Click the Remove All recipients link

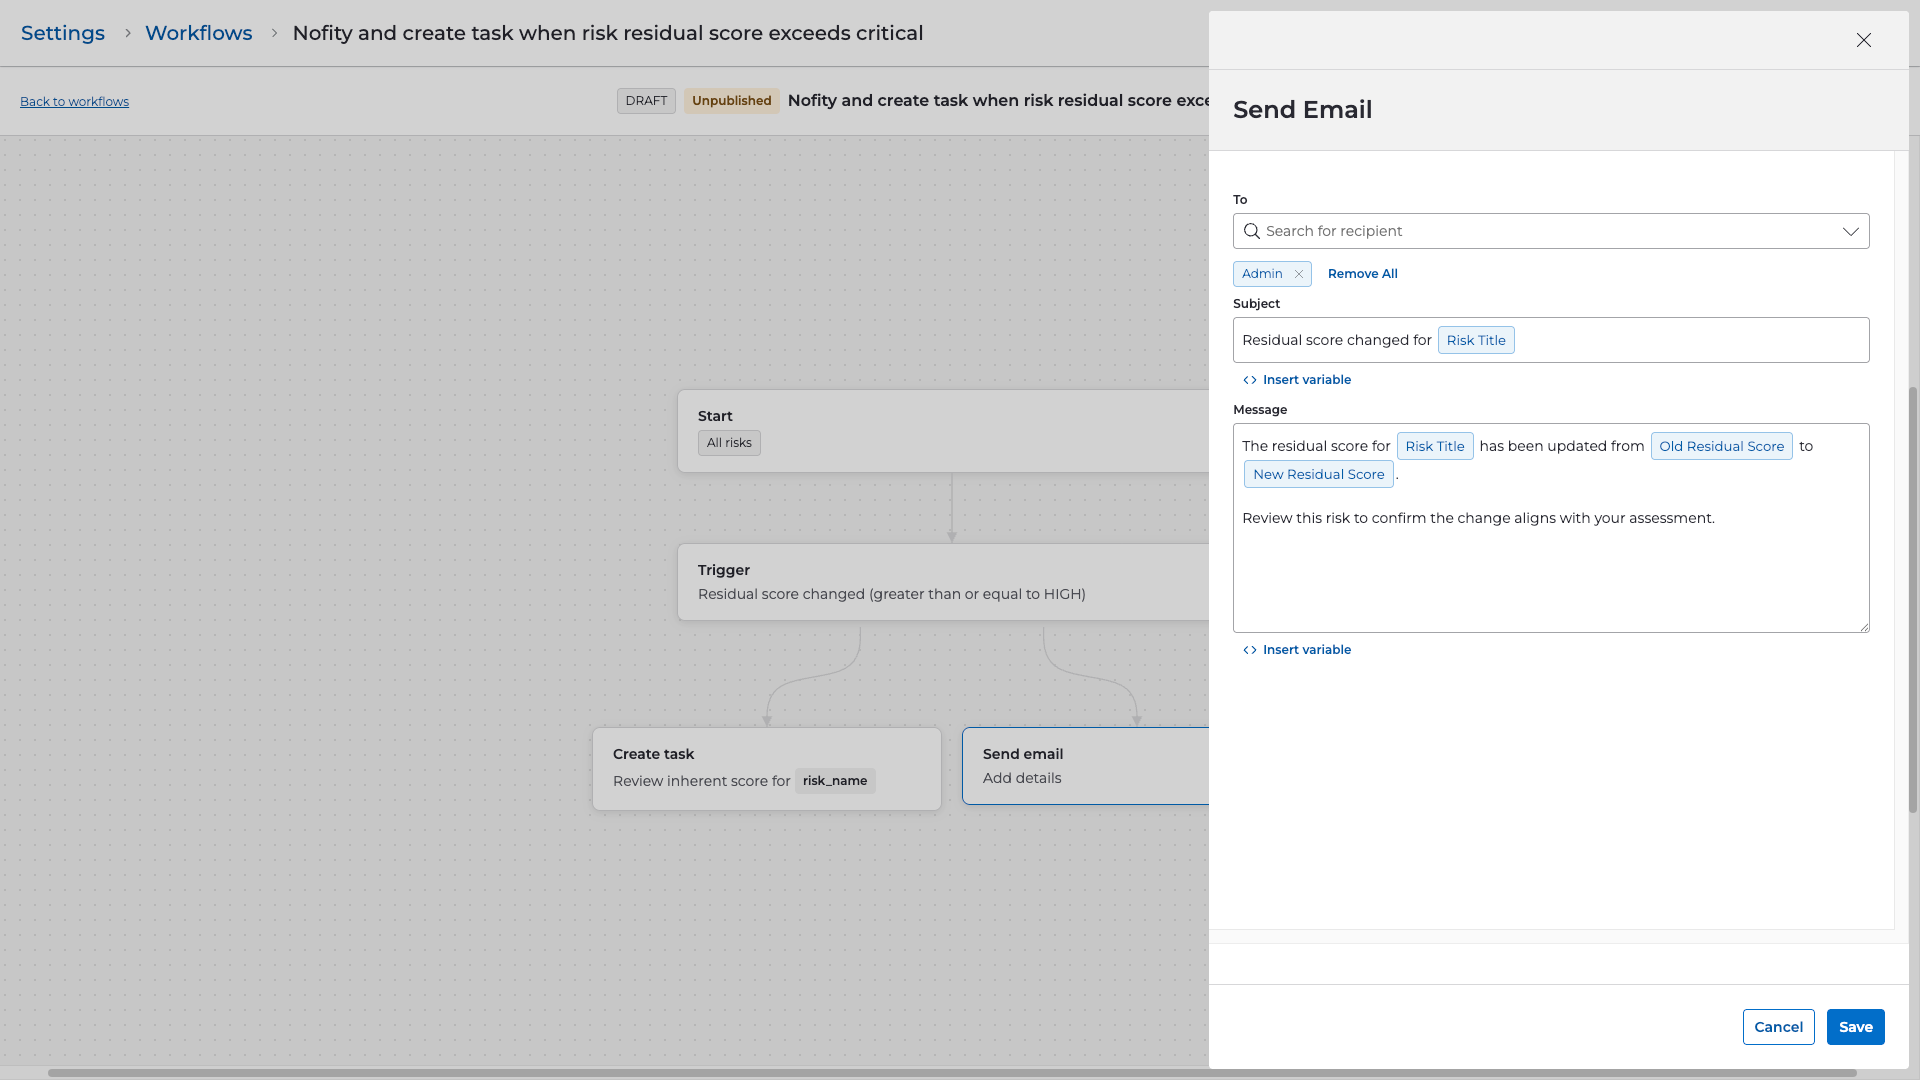1362,274
